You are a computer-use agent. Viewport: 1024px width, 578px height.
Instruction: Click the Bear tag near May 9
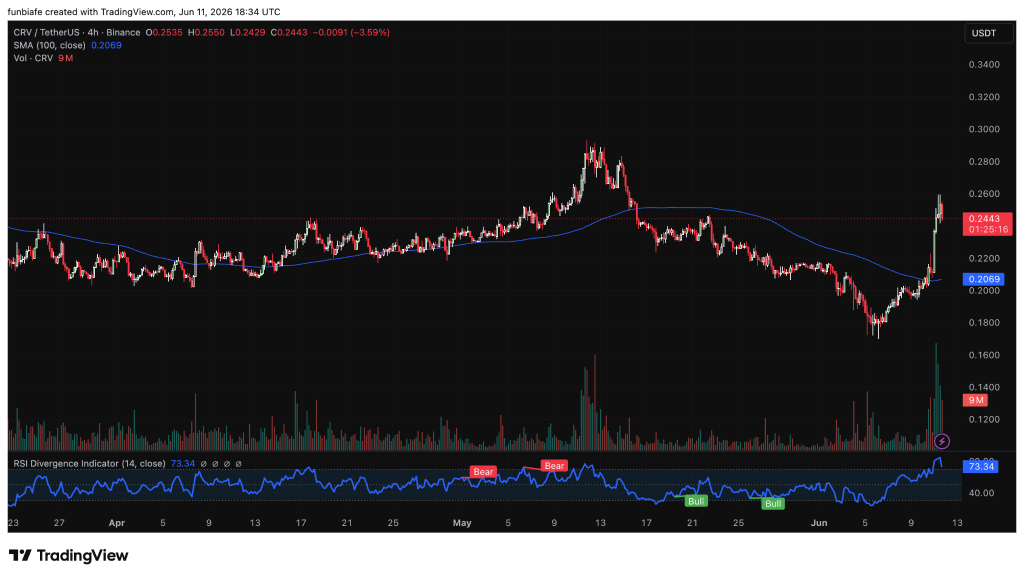[554, 466]
